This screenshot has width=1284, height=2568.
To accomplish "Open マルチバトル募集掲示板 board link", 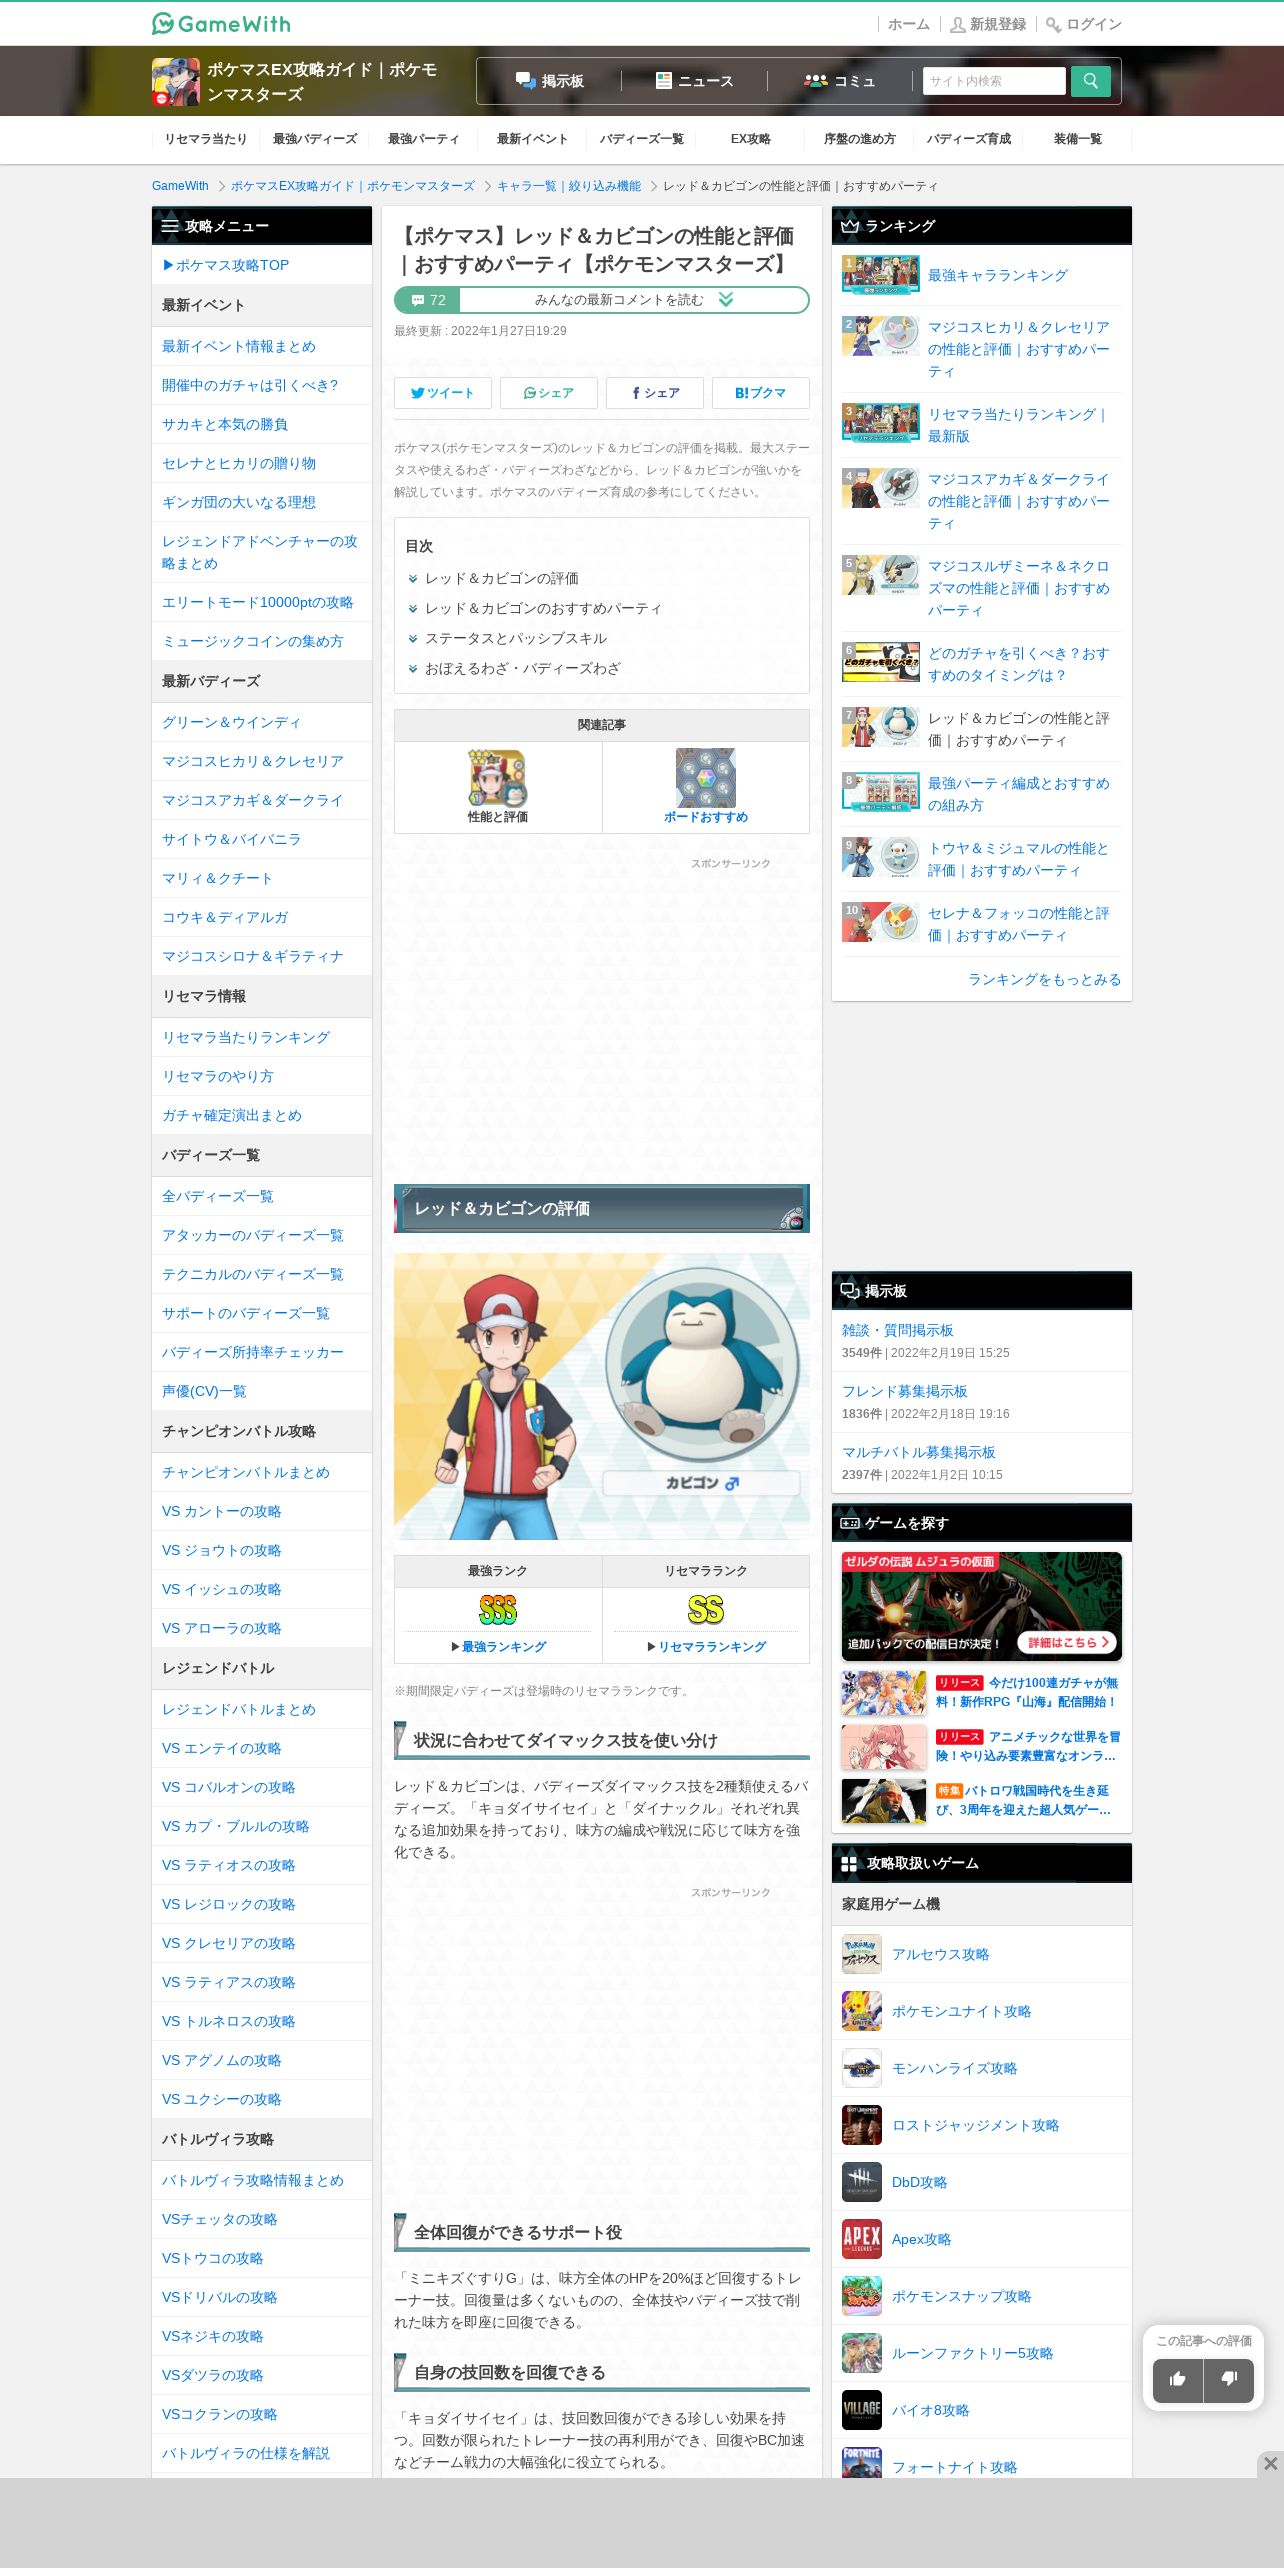I will point(919,1452).
